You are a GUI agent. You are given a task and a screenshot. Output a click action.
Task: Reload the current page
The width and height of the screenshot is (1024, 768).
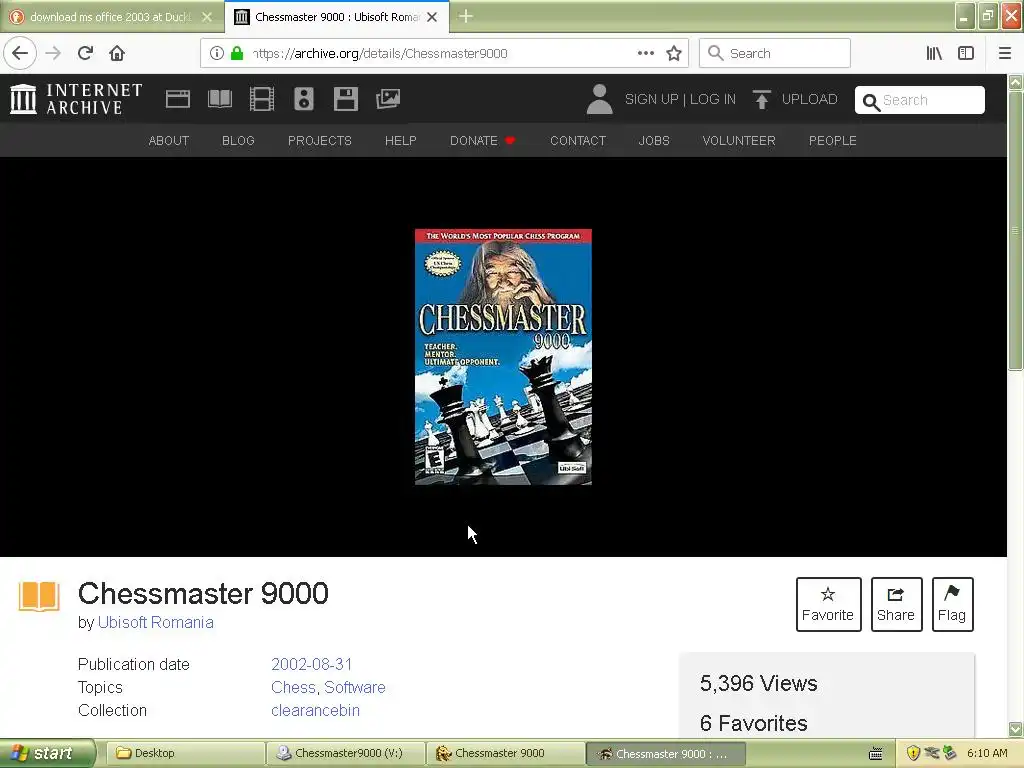click(85, 53)
